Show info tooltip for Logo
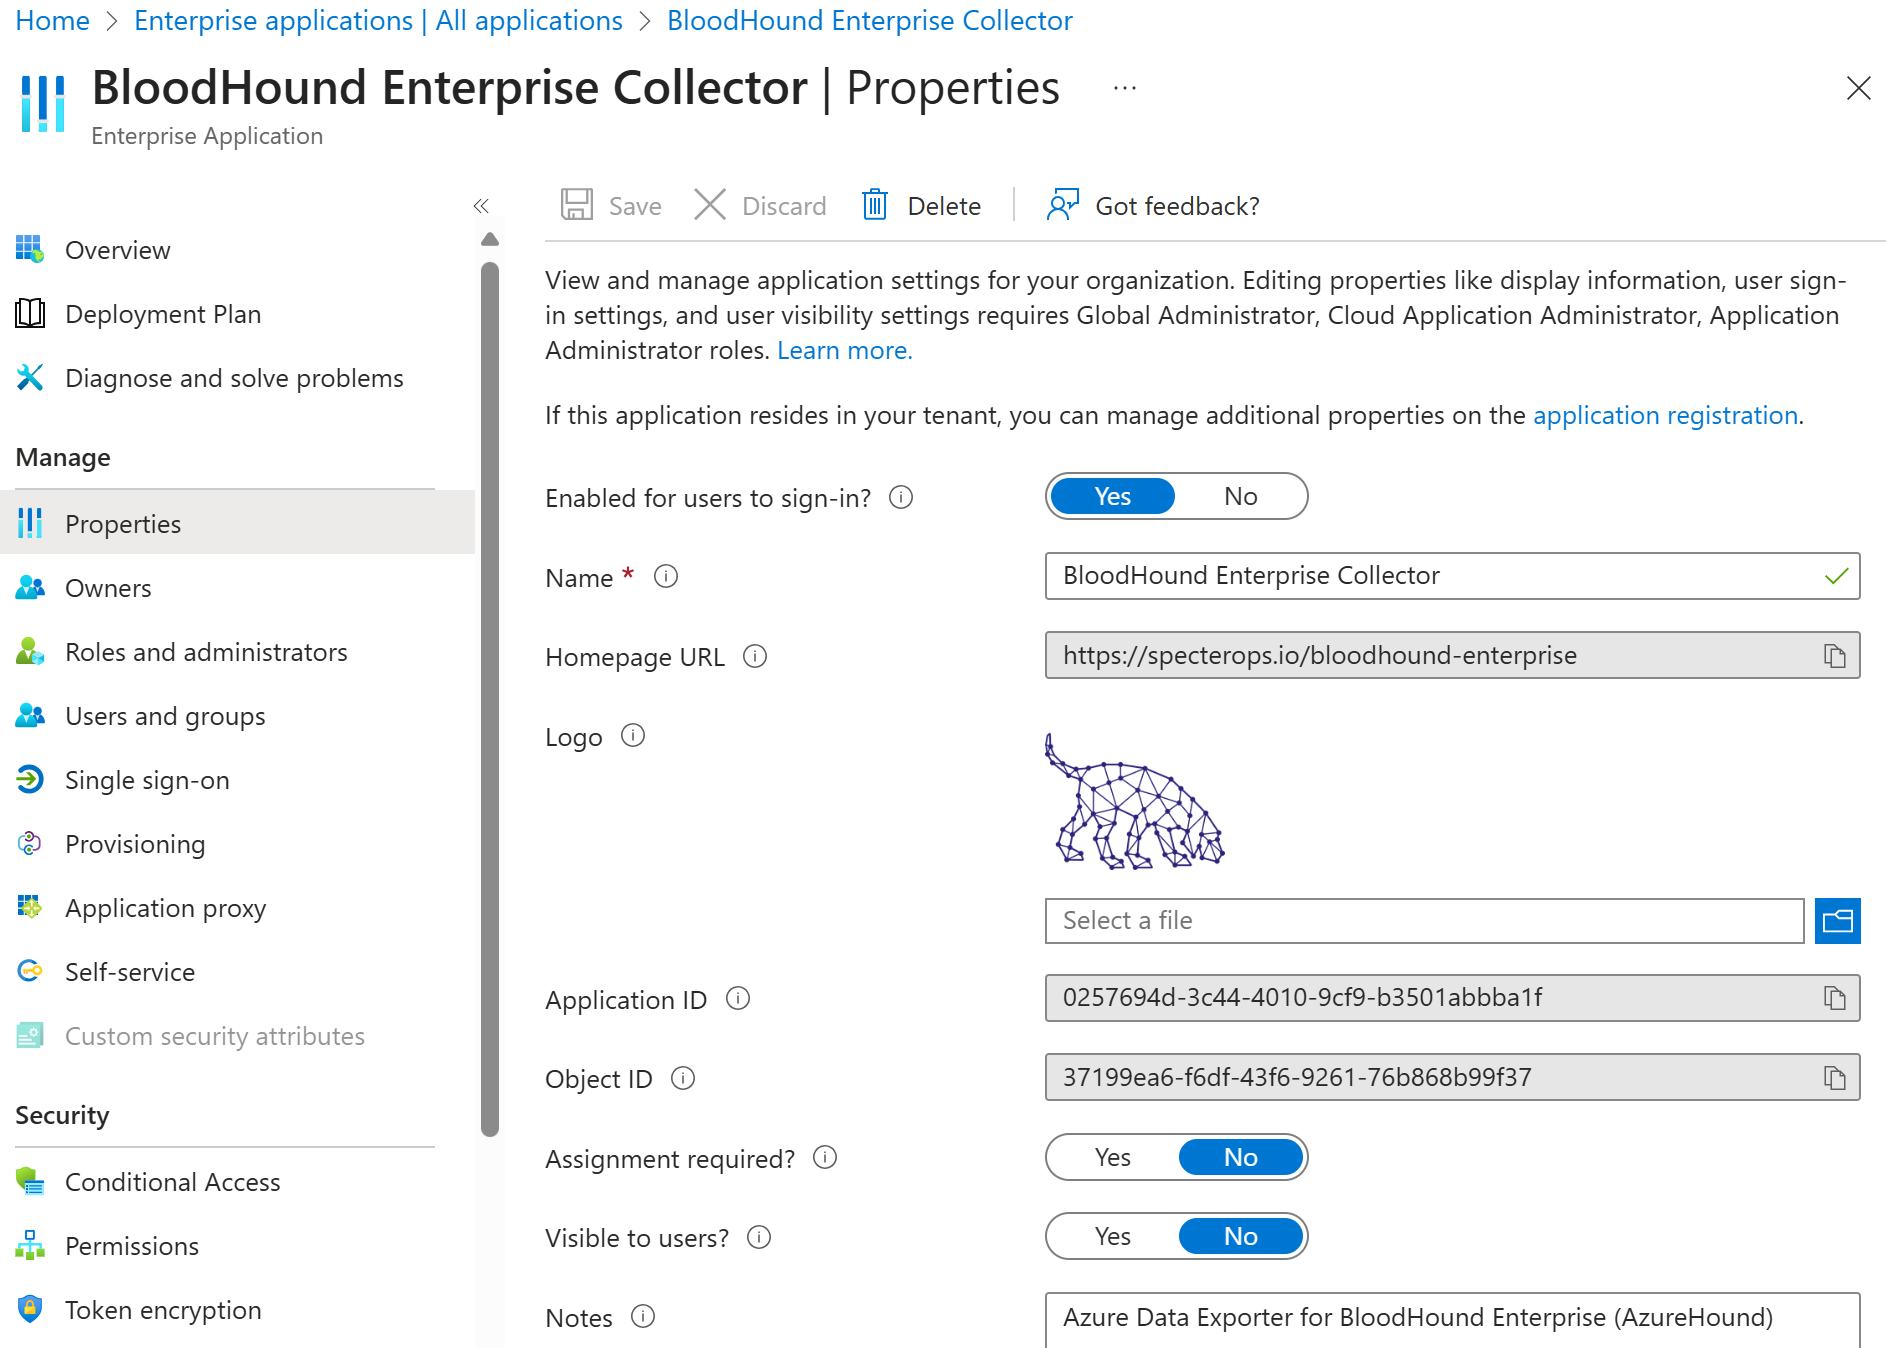Screen dimensions: 1886x1348 (633, 735)
